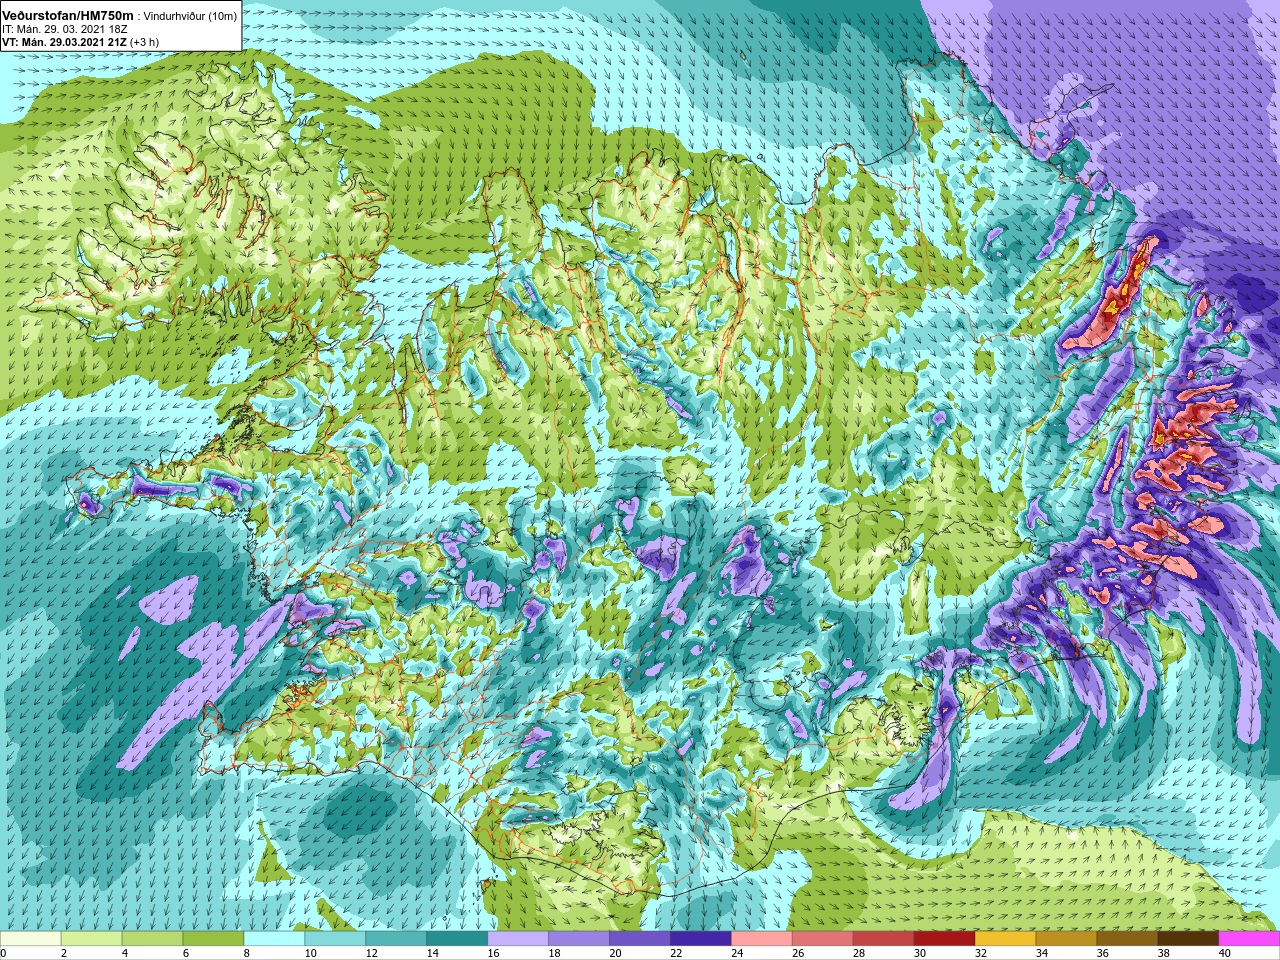Pick the 12–14 teal legend swatch
The width and height of the screenshot is (1280, 960).
[396, 938]
